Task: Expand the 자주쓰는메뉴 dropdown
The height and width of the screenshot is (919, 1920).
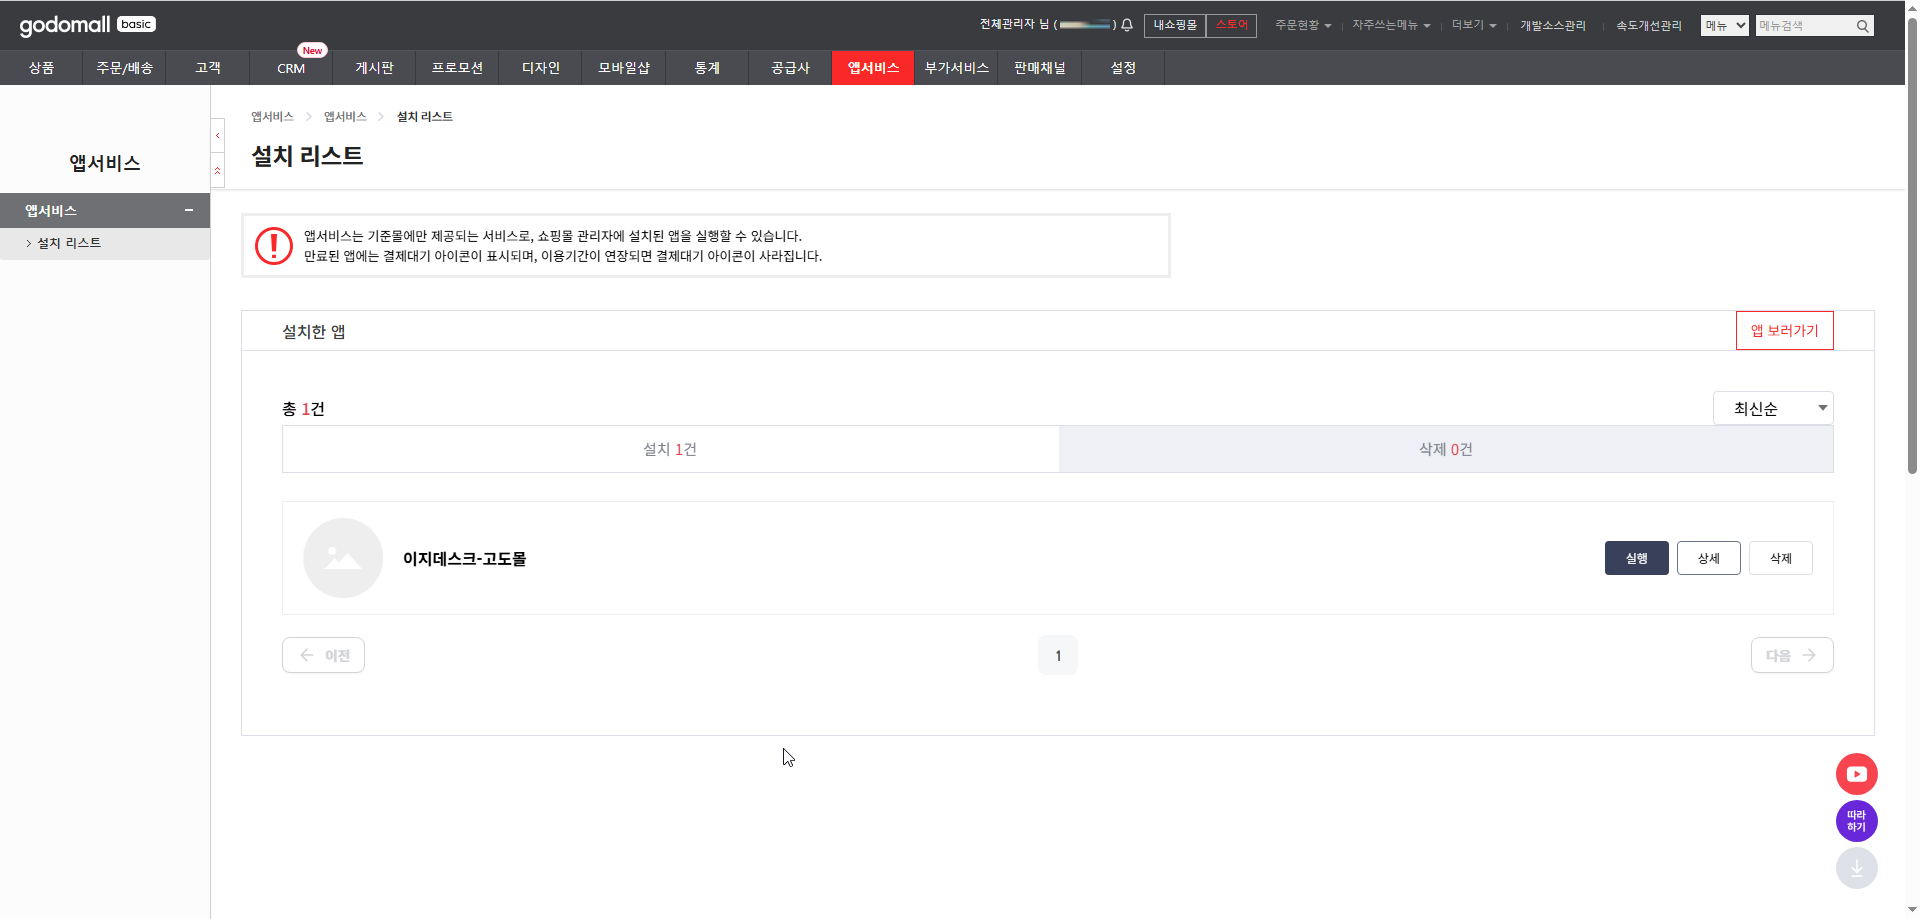Action: 1390,25
